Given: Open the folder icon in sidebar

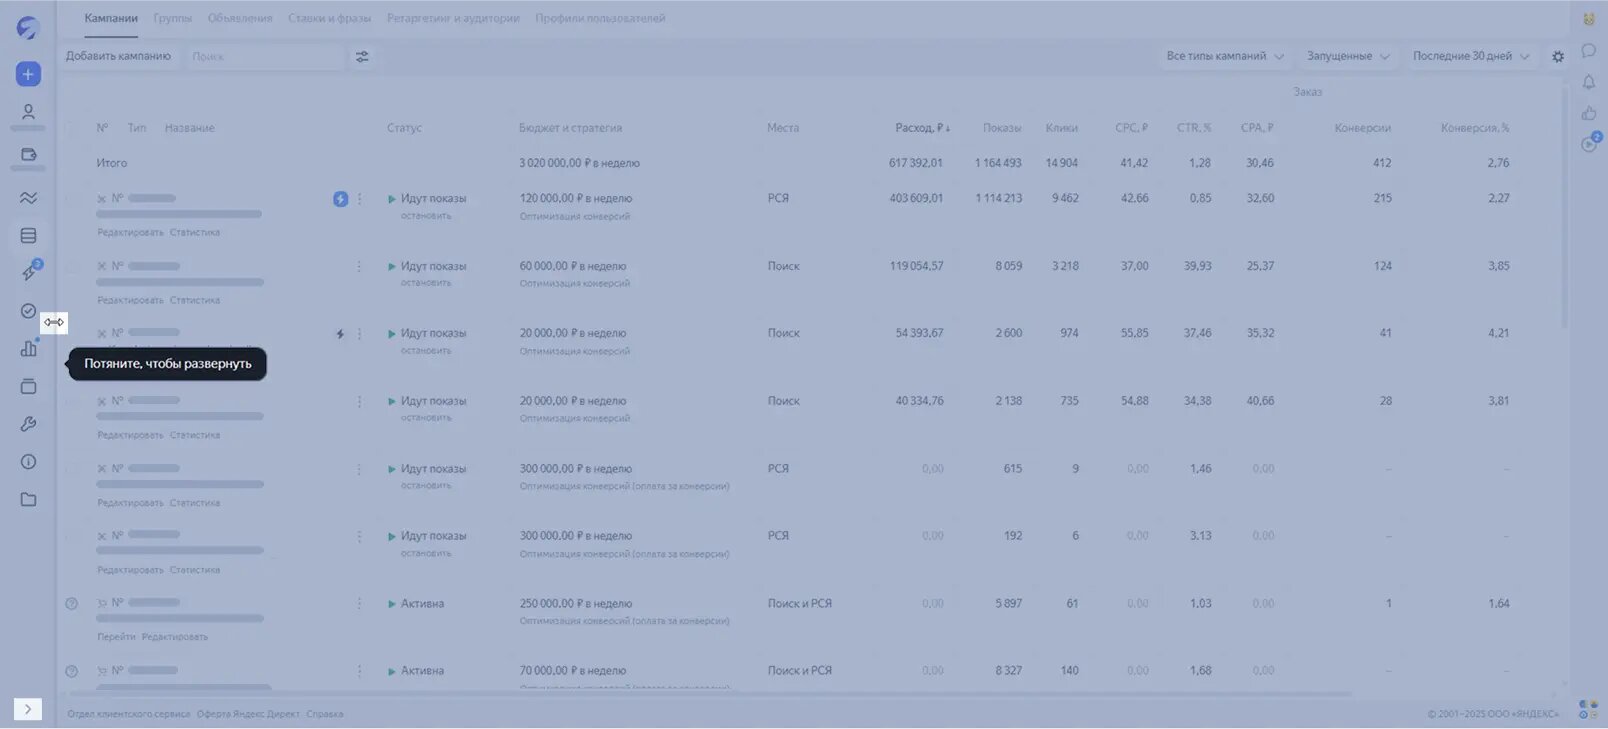Looking at the screenshot, I should pos(28,499).
